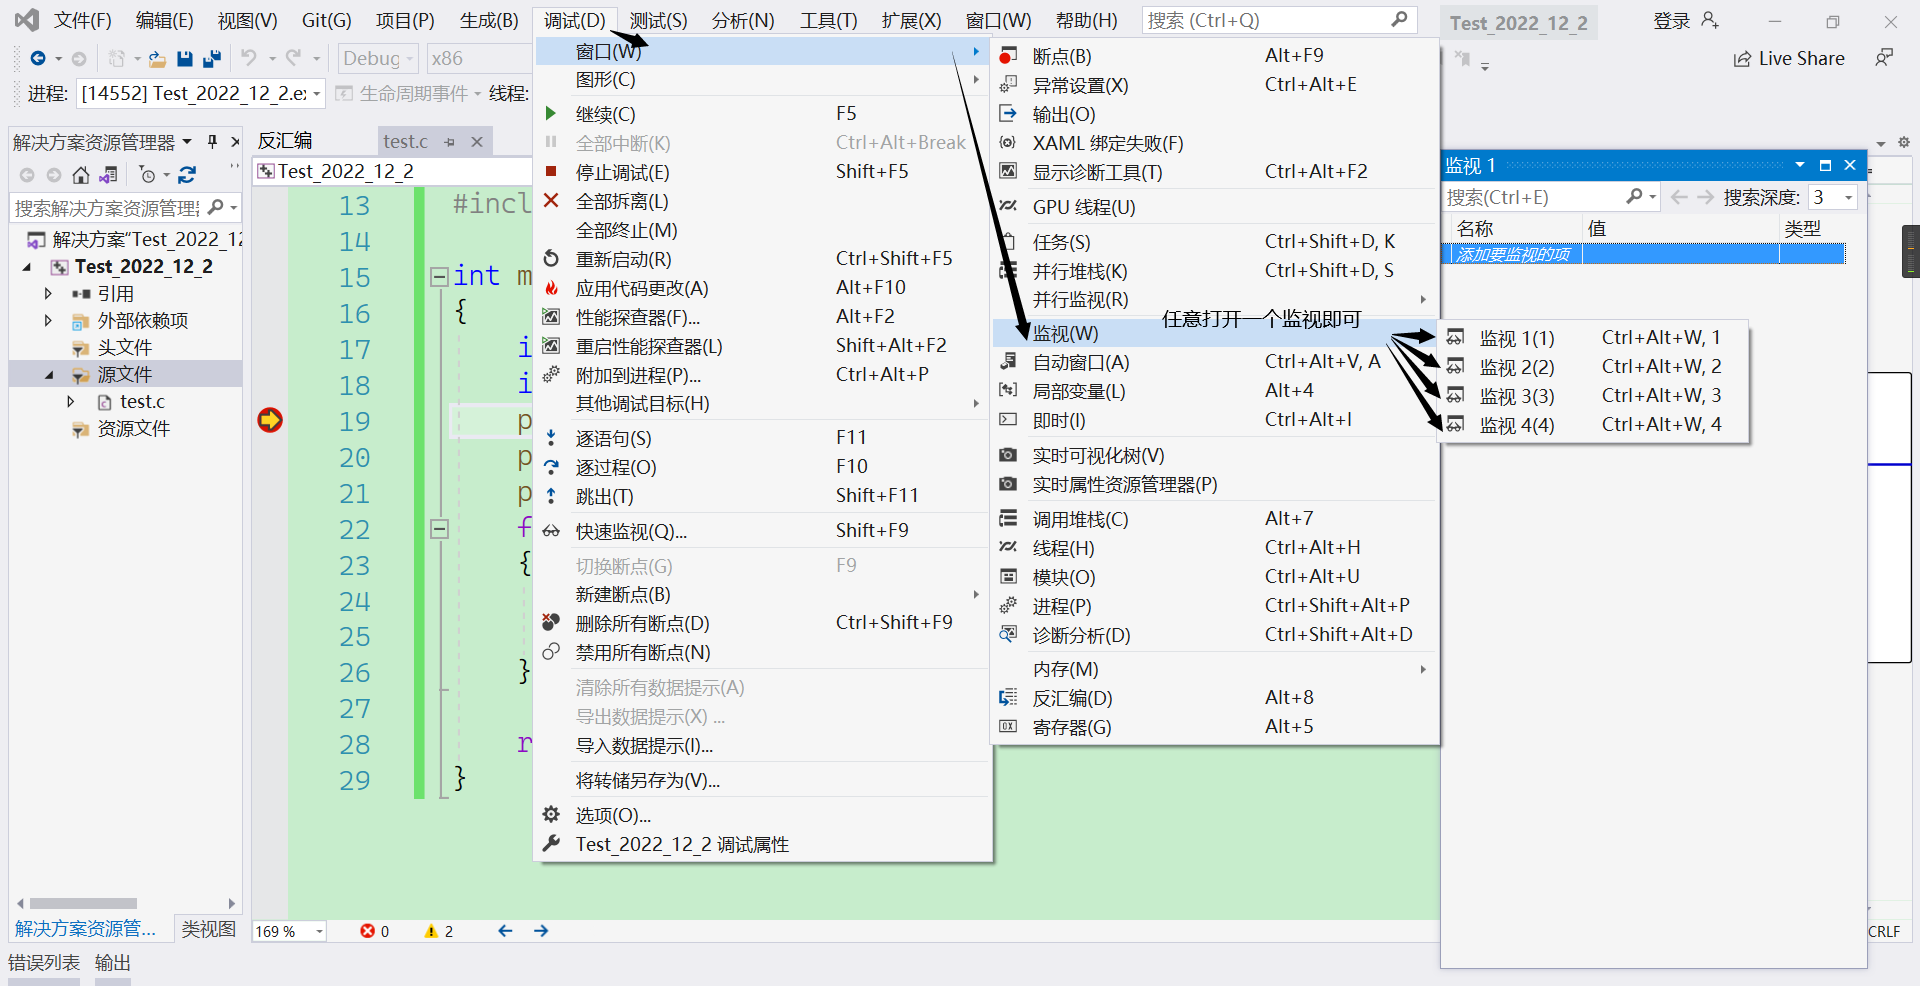Close the test.c editor tab
The width and height of the screenshot is (1920, 986).
click(478, 142)
